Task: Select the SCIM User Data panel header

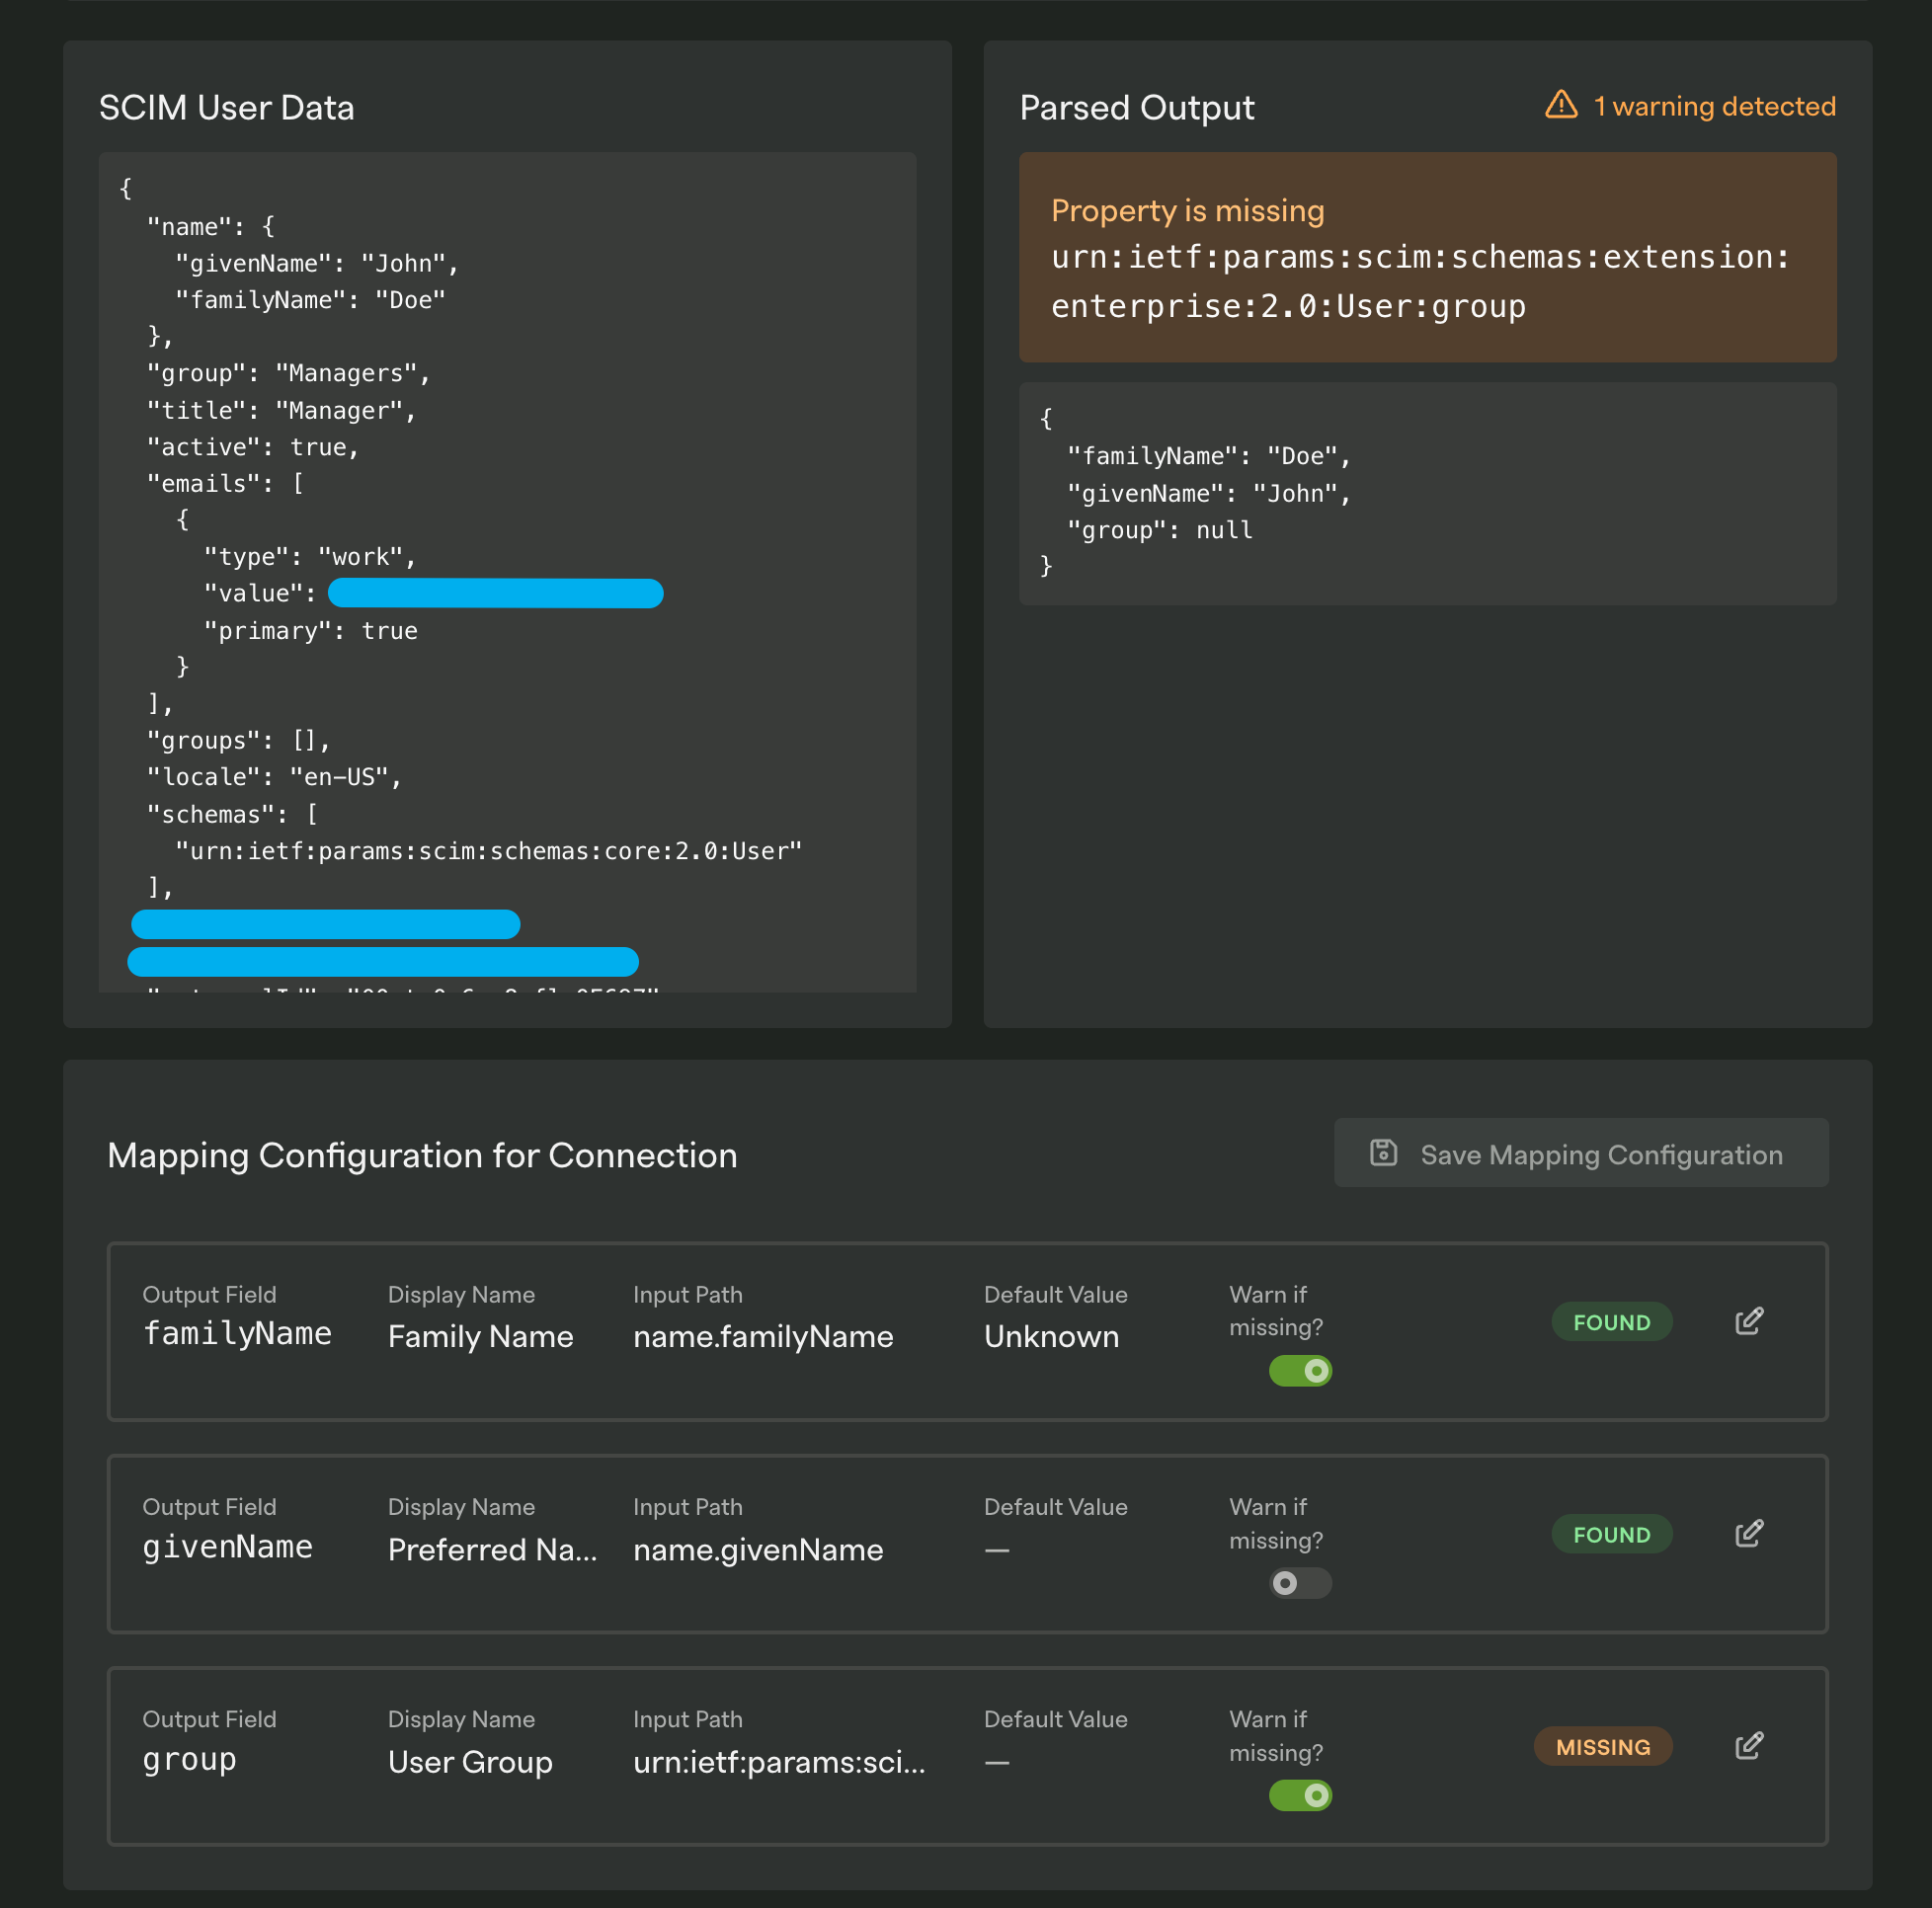Action: tap(227, 107)
